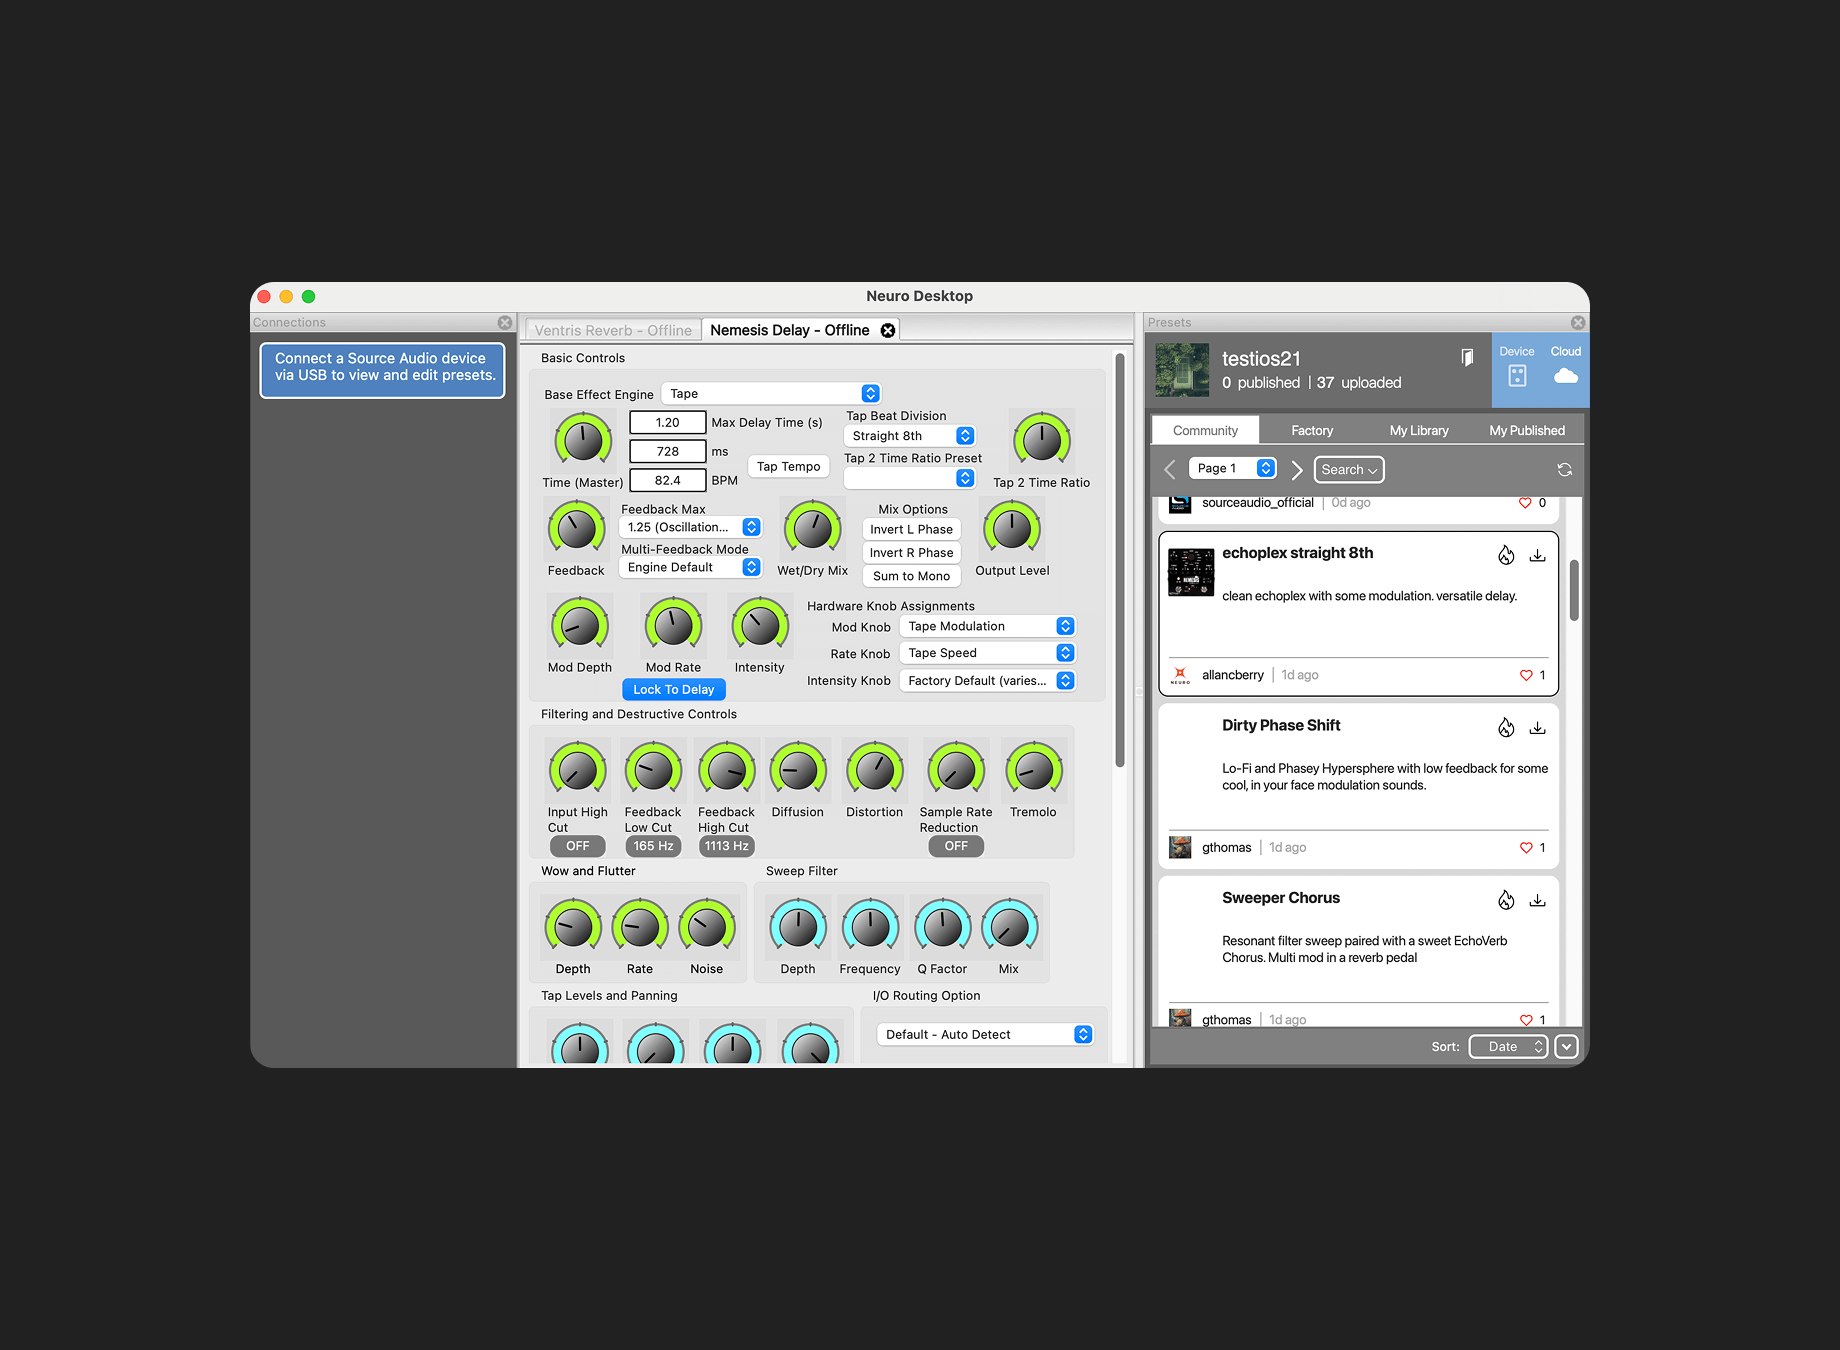
Task: Open Intensity Knob Factory Default dropdown
Action: click(x=988, y=681)
